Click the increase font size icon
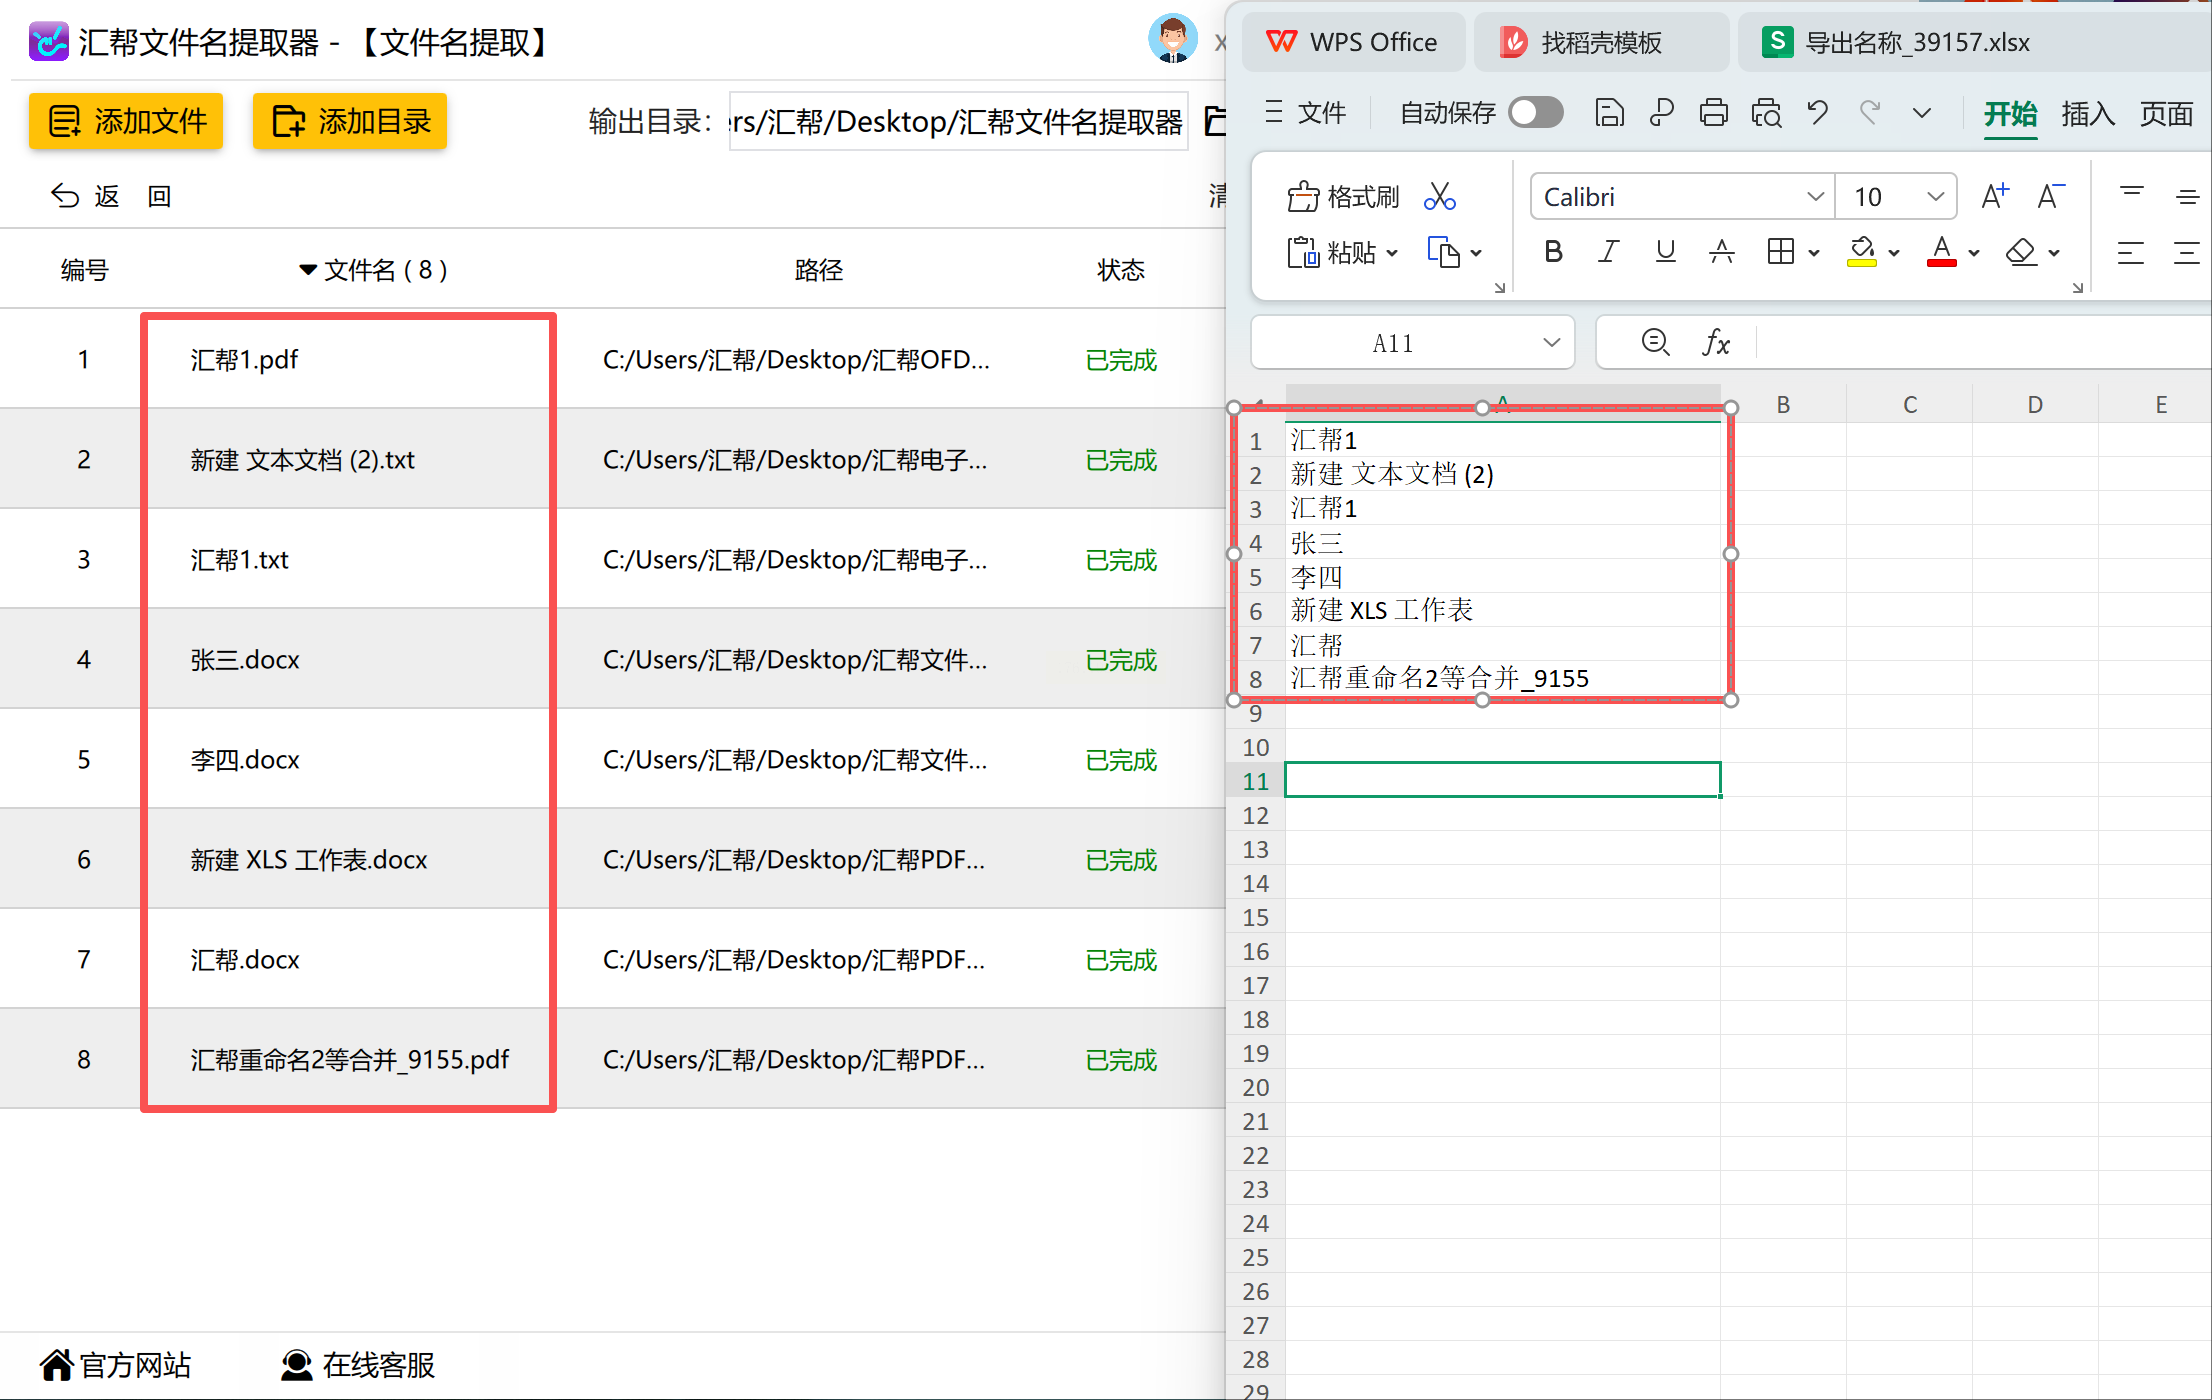 [x=1994, y=196]
